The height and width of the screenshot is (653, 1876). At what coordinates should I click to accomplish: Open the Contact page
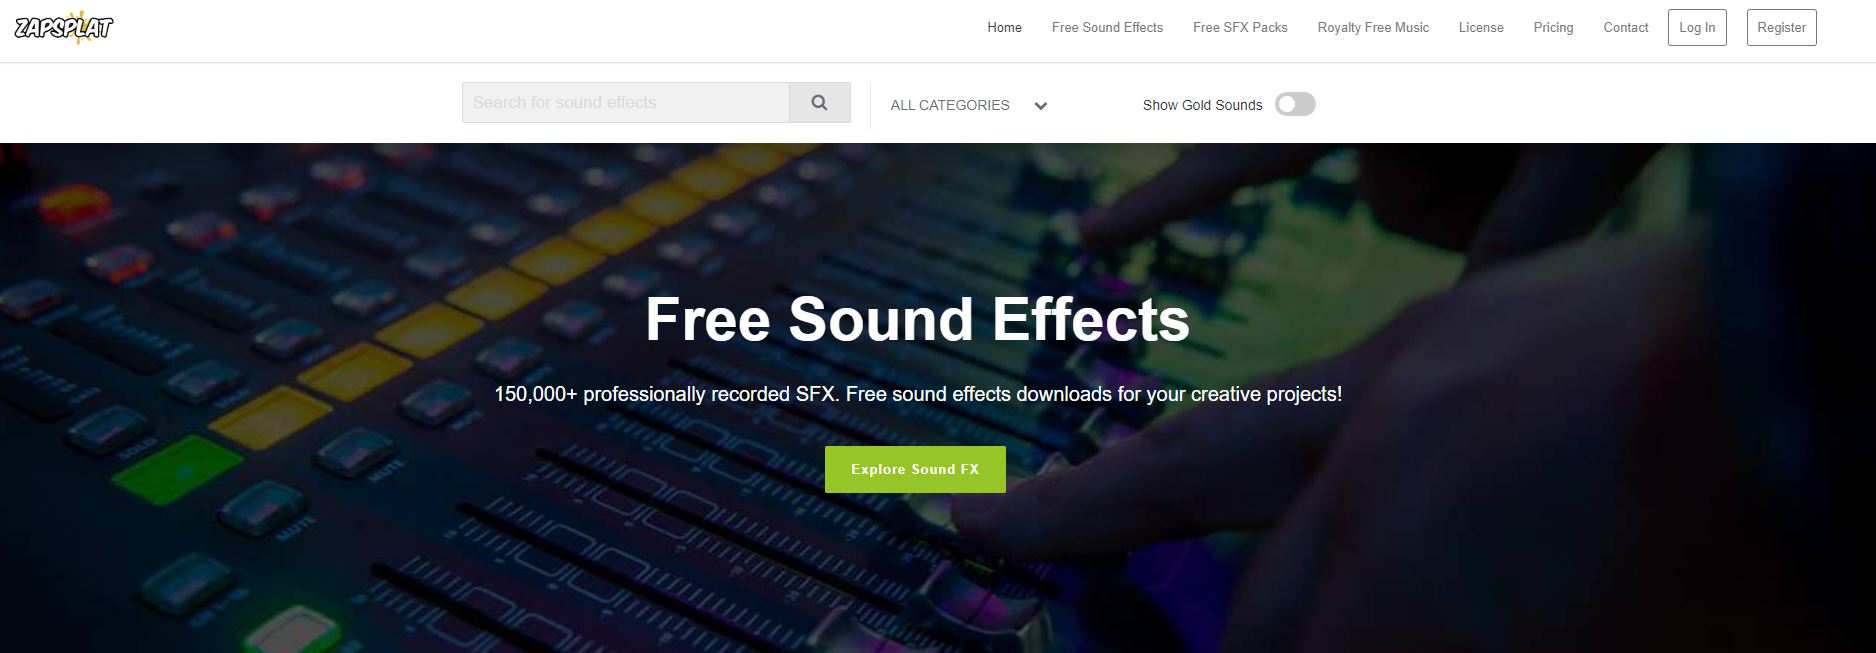[x=1625, y=28]
